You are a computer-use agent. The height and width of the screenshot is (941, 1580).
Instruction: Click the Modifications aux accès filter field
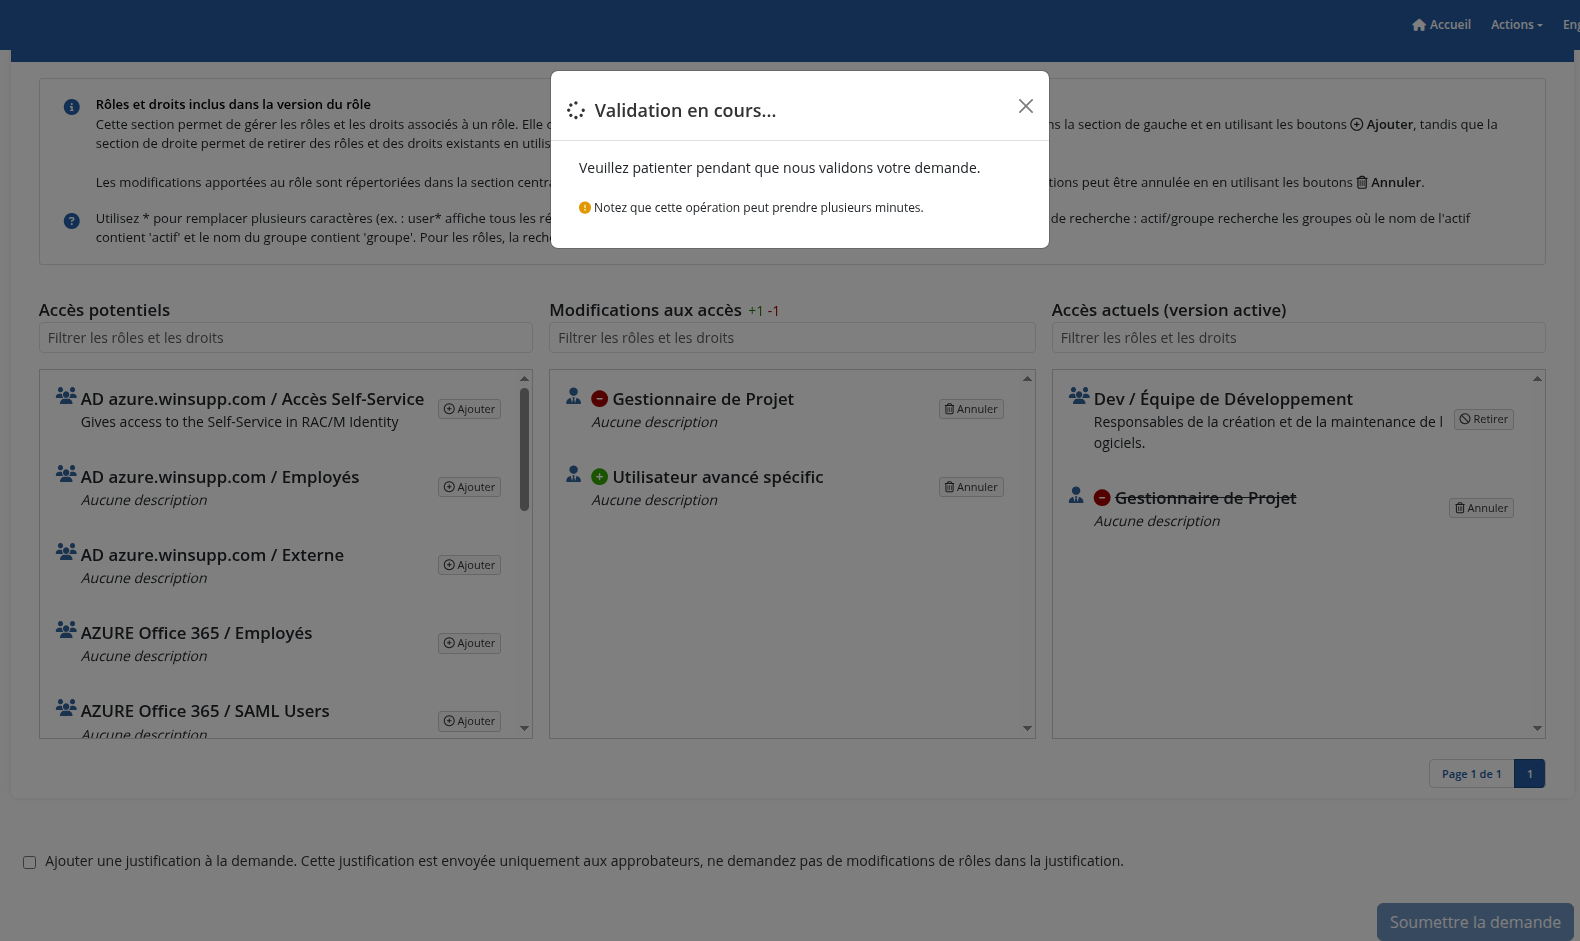(792, 338)
